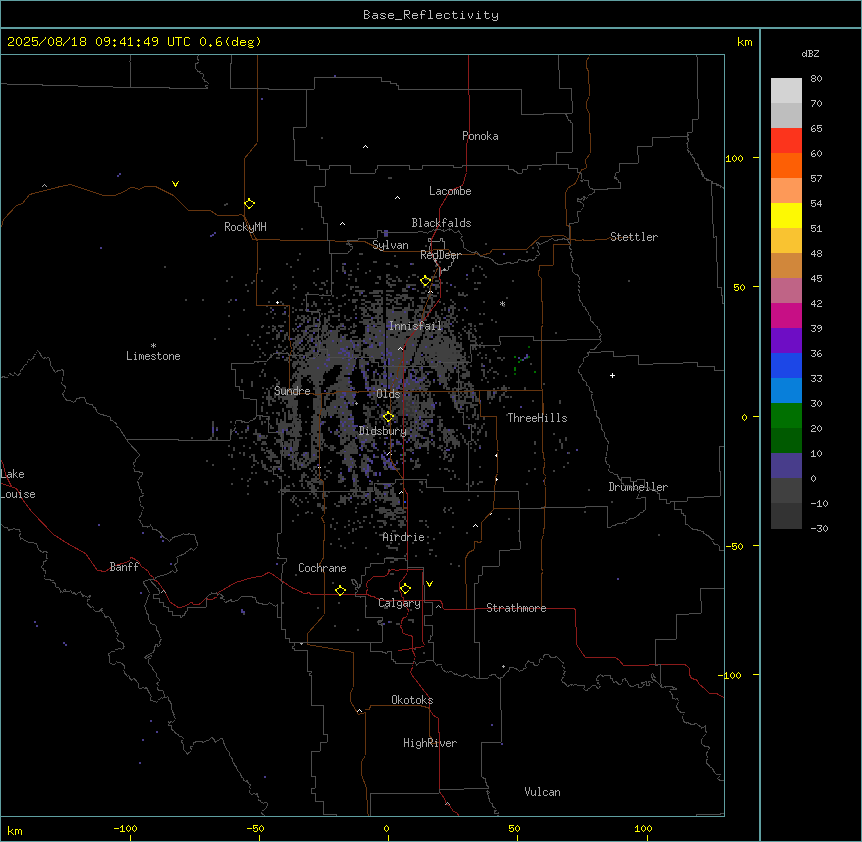This screenshot has width=862, height=842.
Task: Click the yellow diamond marker below Cochrane
Action: pos(340,590)
